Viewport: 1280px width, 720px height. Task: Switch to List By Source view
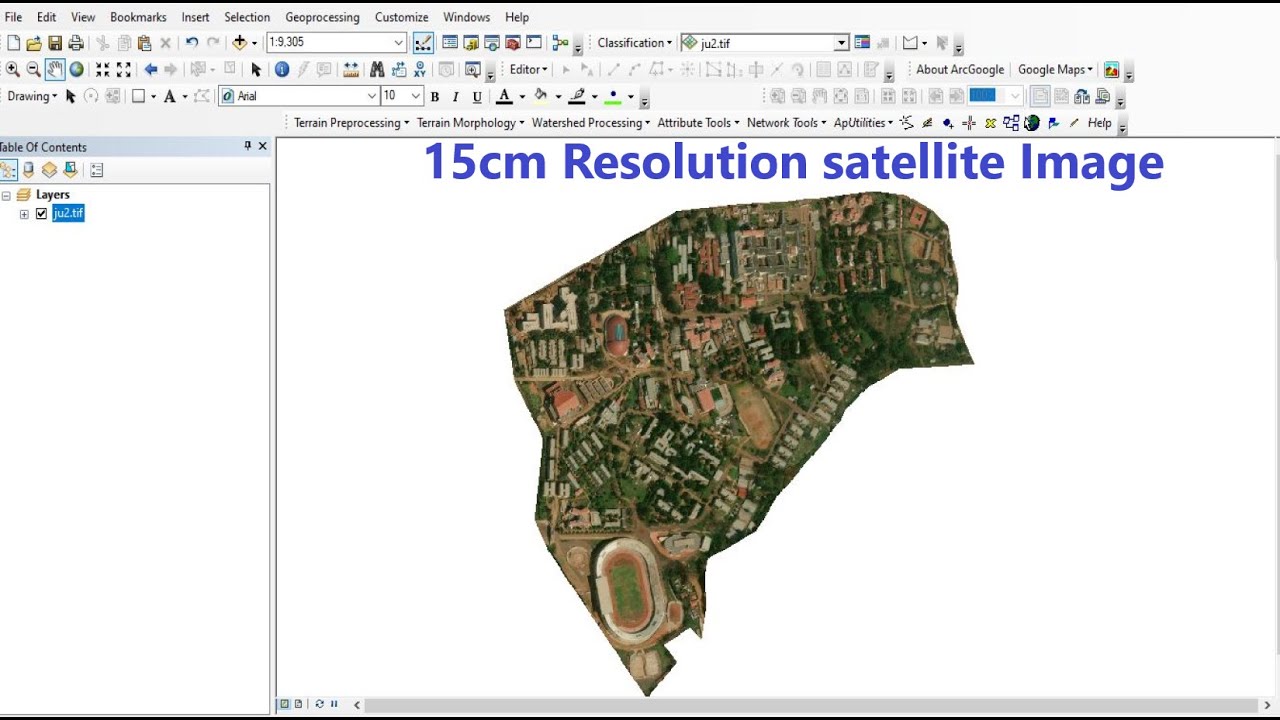click(29, 170)
